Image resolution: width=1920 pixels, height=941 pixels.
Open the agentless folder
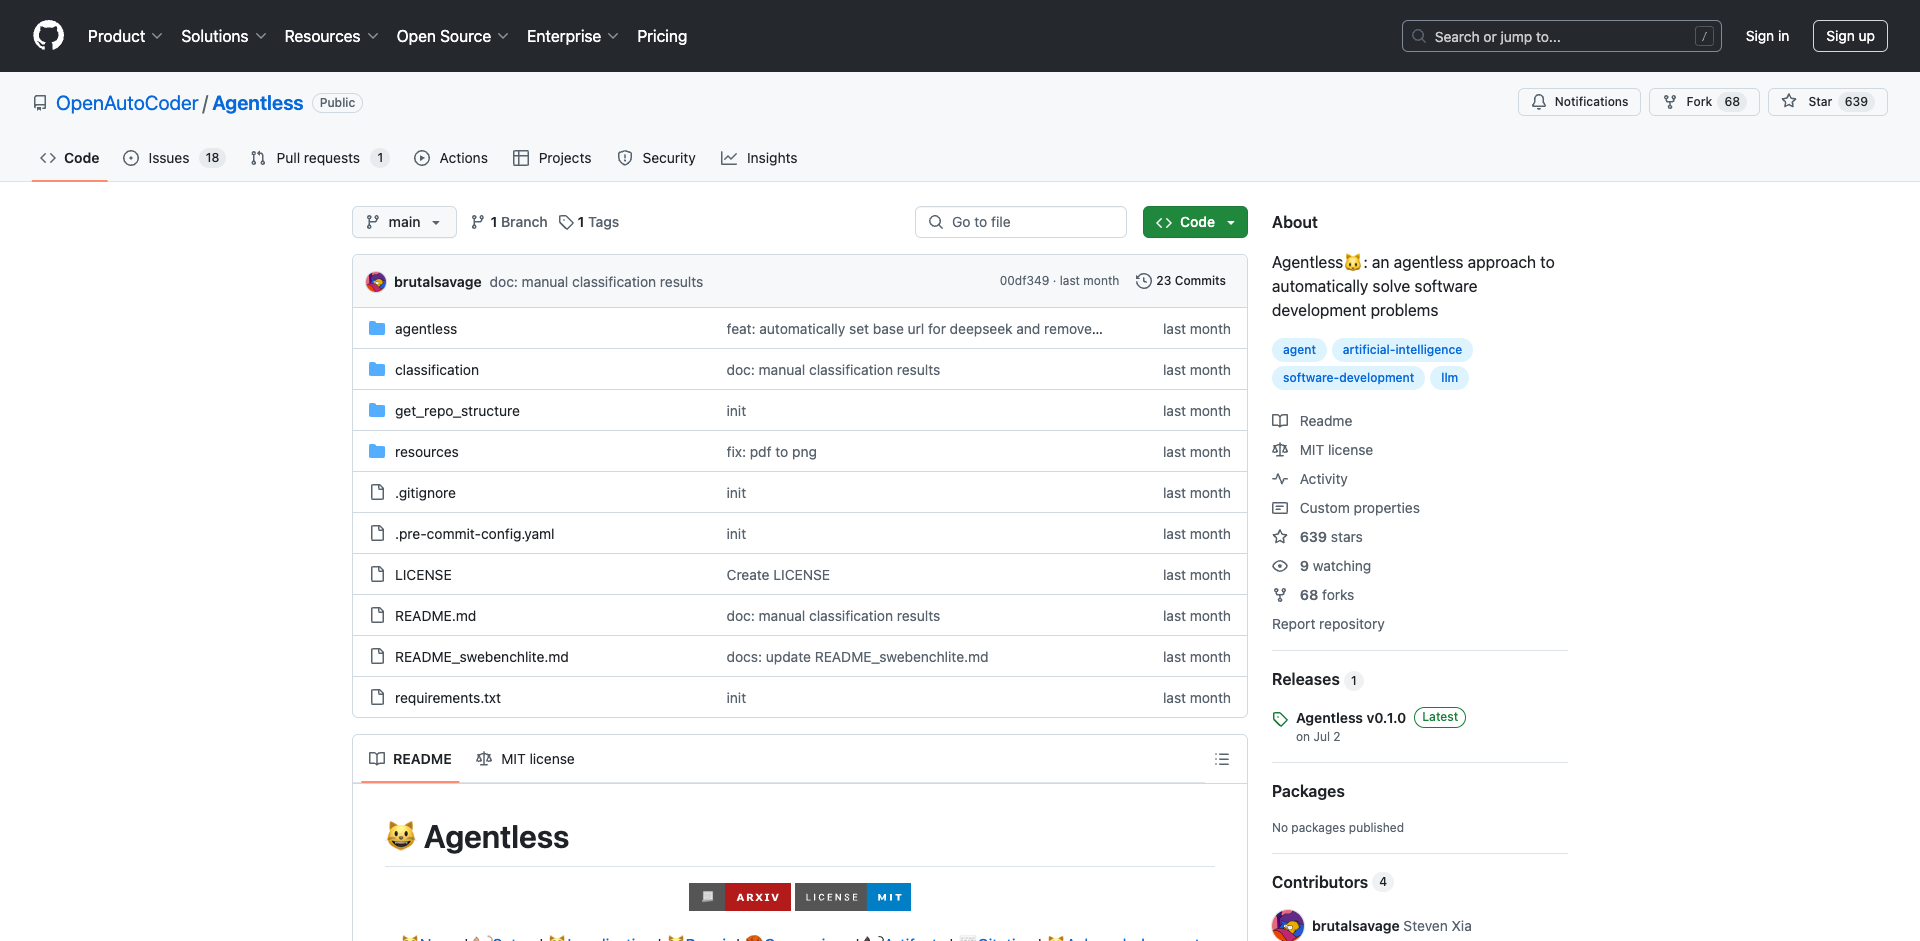tap(426, 329)
